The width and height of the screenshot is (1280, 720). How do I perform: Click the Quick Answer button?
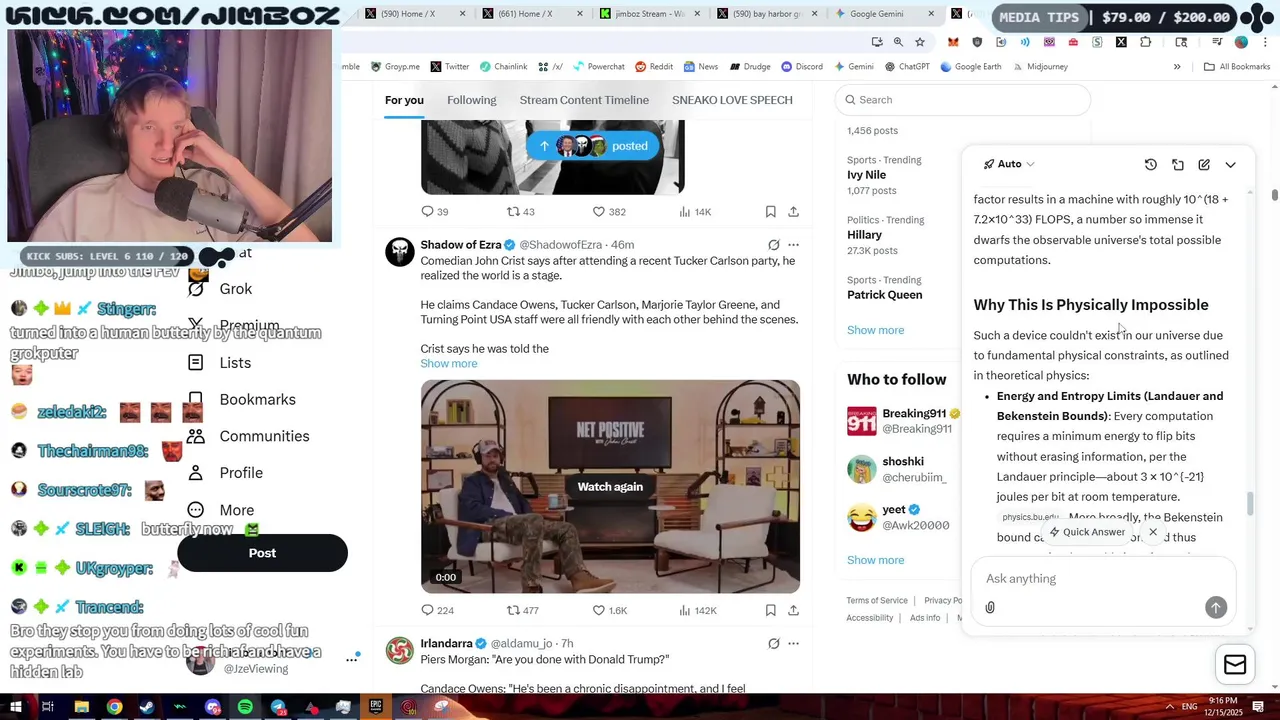(x=1086, y=532)
